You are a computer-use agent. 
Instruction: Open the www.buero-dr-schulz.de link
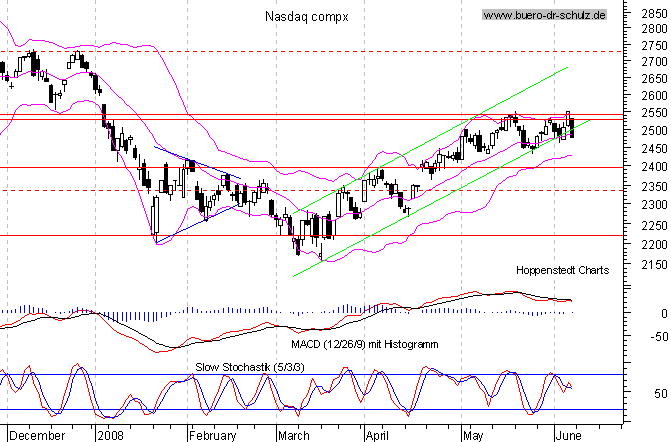[x=544, y=15]
